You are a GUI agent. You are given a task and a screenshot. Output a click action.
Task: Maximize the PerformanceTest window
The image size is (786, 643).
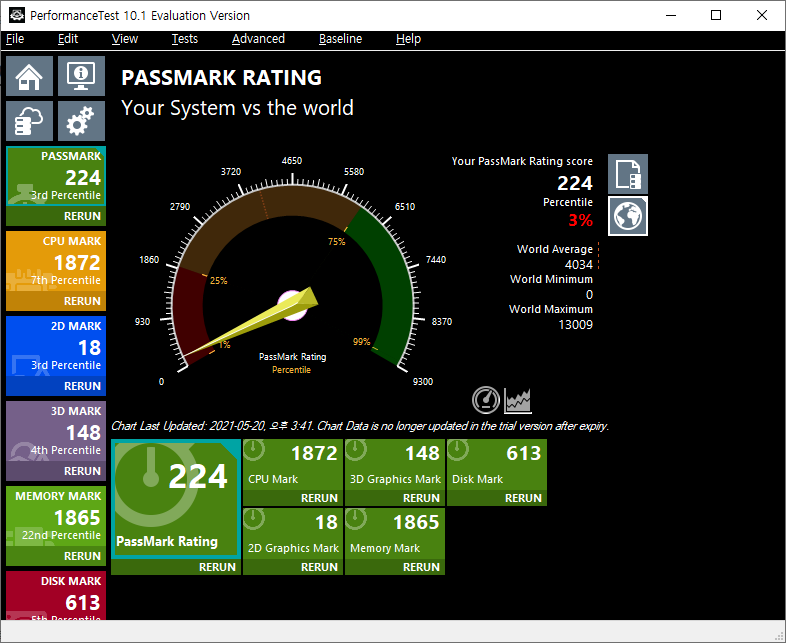(716, 15)
